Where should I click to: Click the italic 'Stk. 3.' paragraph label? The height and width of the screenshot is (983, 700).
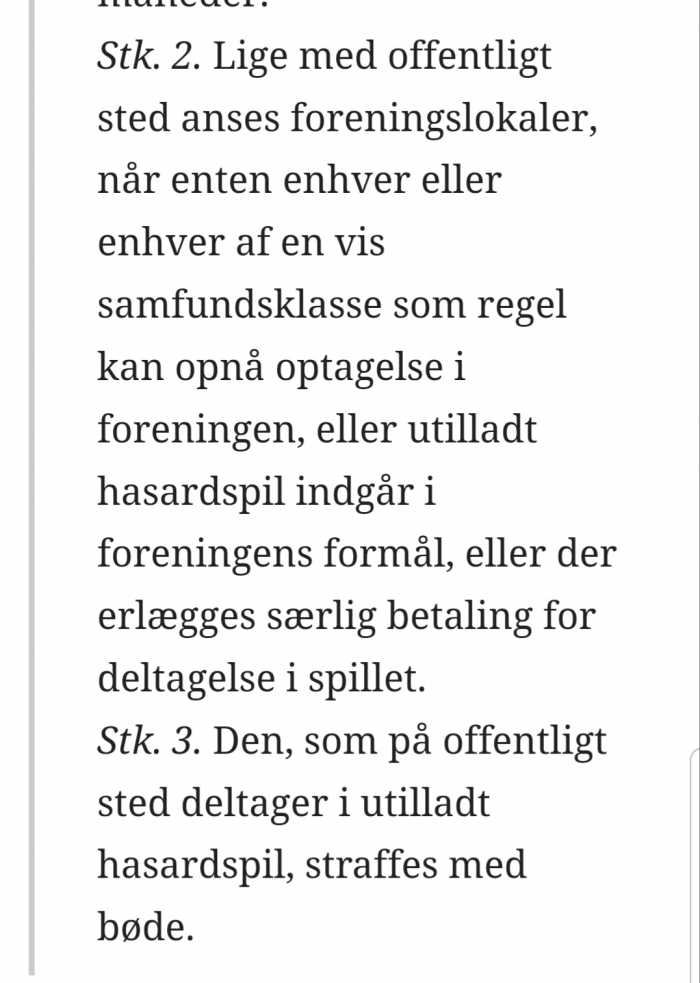149,742
